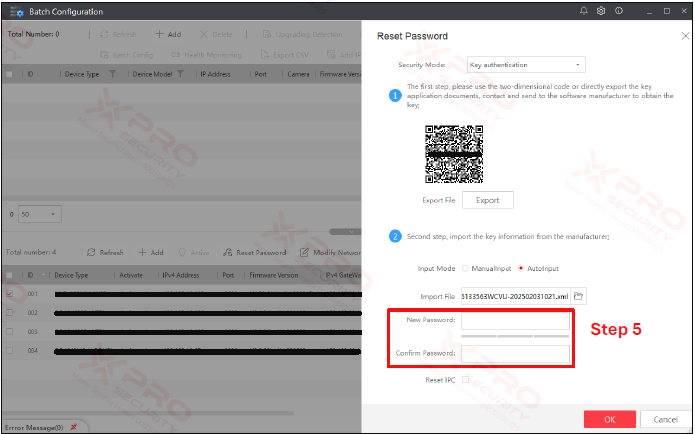695x434 pixels.
Task: Select the ManualInput radio option
Action: point(487,268)
